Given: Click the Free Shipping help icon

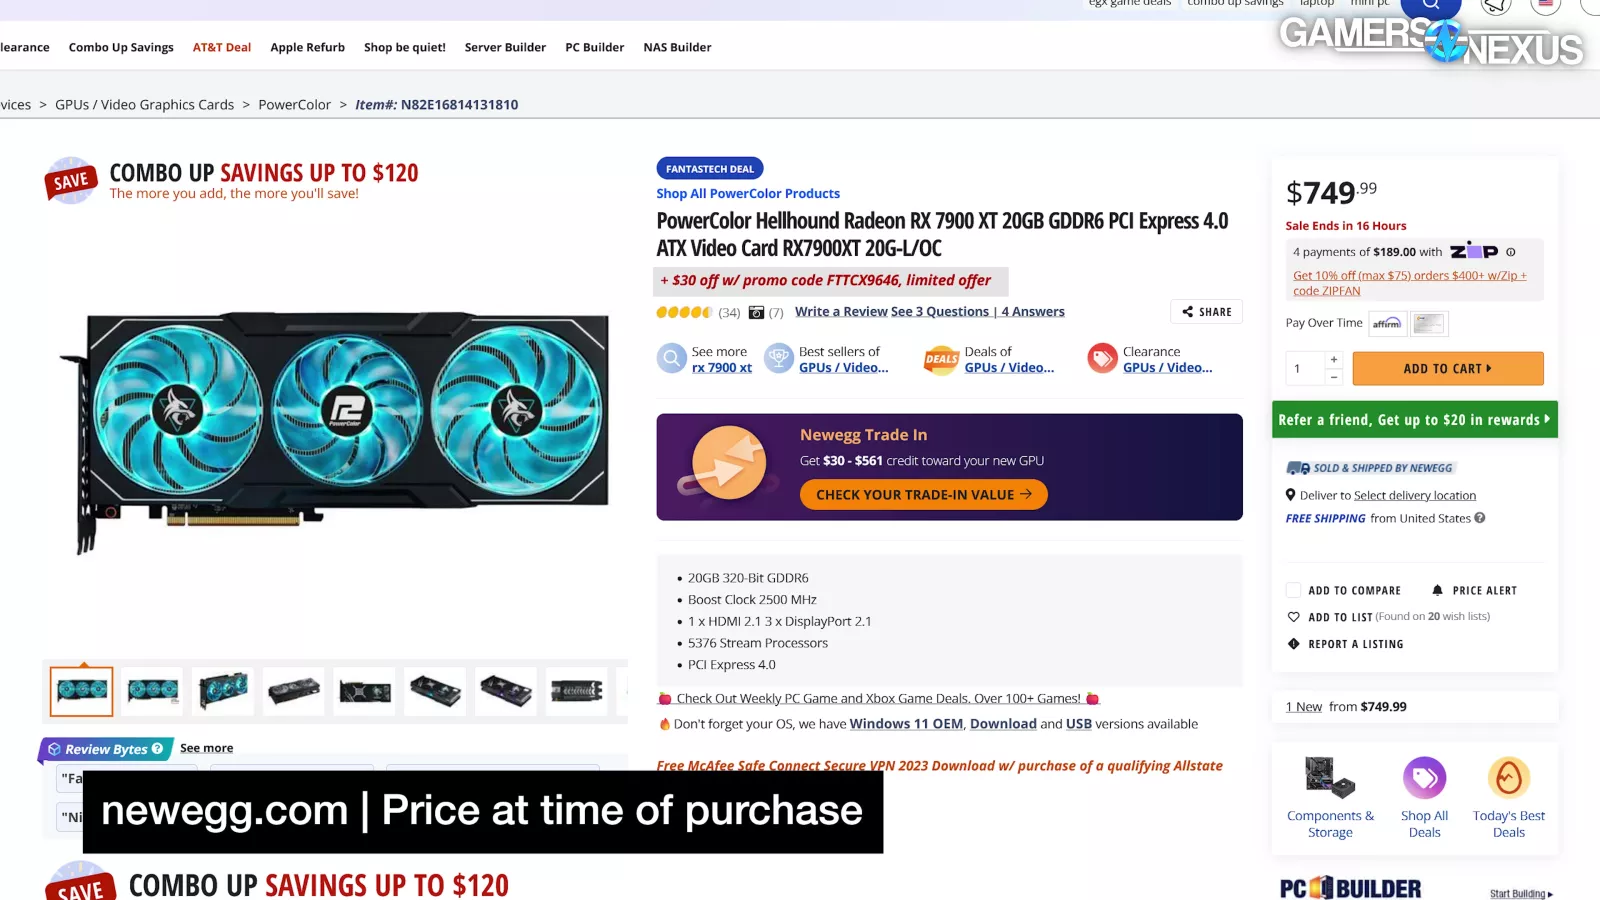Looking at the screenshot, I should pyautogui.click(x=1479, y=518).
